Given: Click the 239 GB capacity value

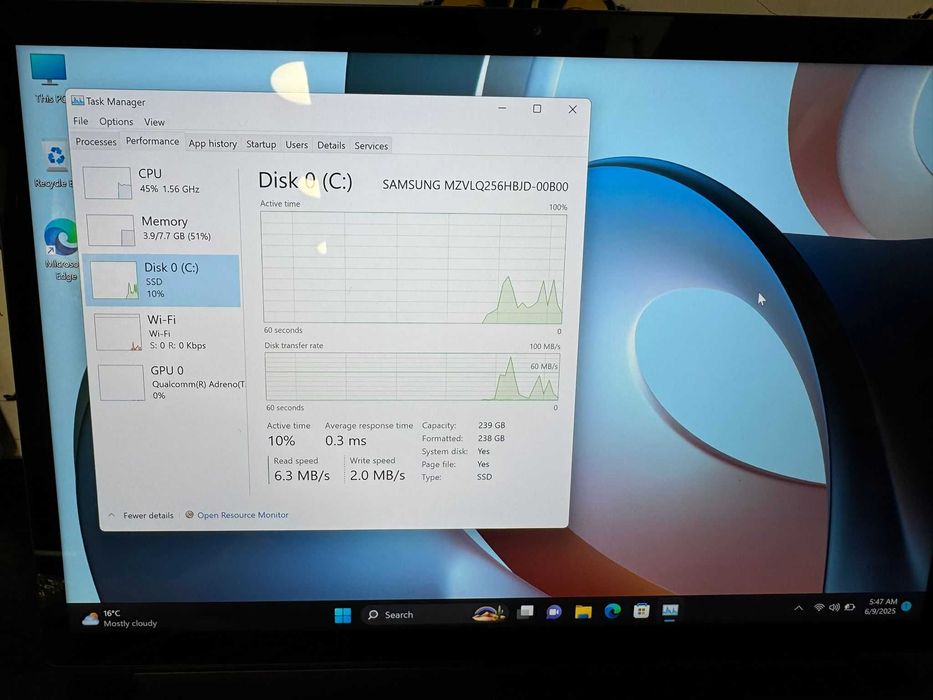Looking at the screenshot, I should coord(491,426).
